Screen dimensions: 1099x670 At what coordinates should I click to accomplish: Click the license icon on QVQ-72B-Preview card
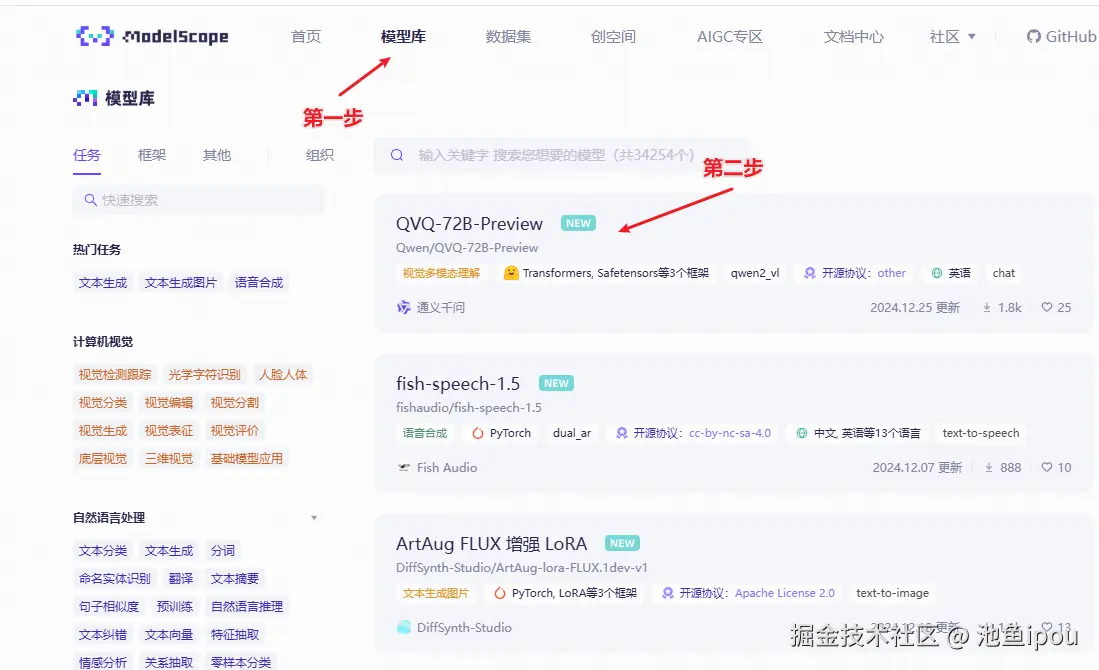pos(810,273)
